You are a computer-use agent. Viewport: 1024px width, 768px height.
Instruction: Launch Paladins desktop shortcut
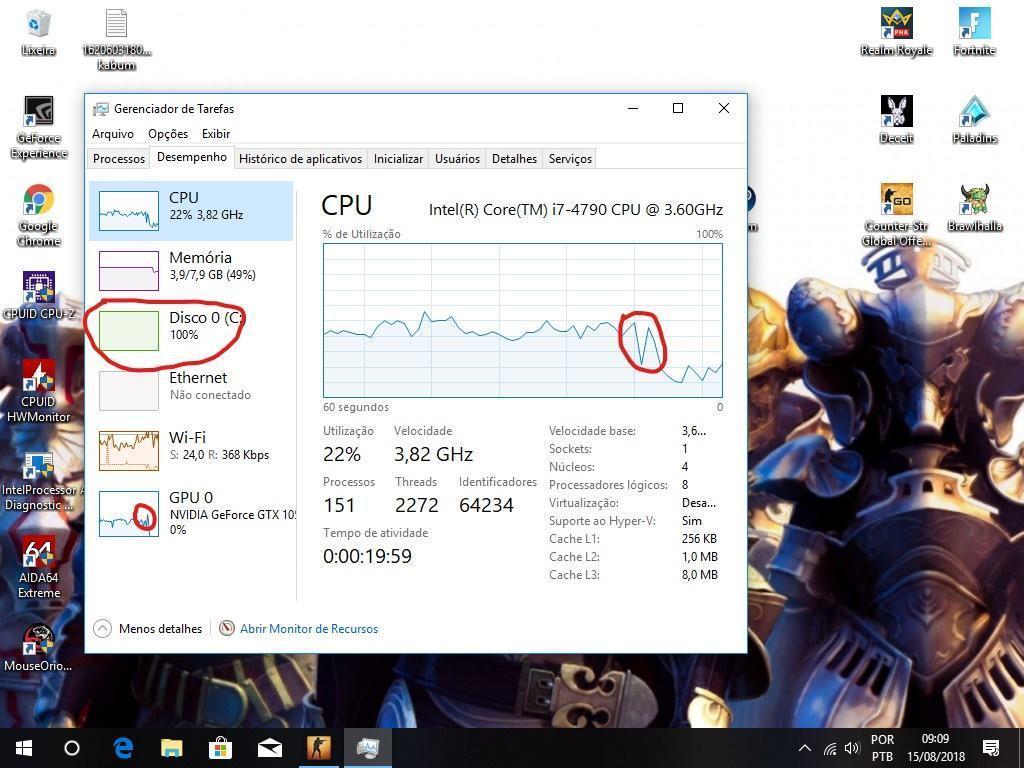[974, 120]
